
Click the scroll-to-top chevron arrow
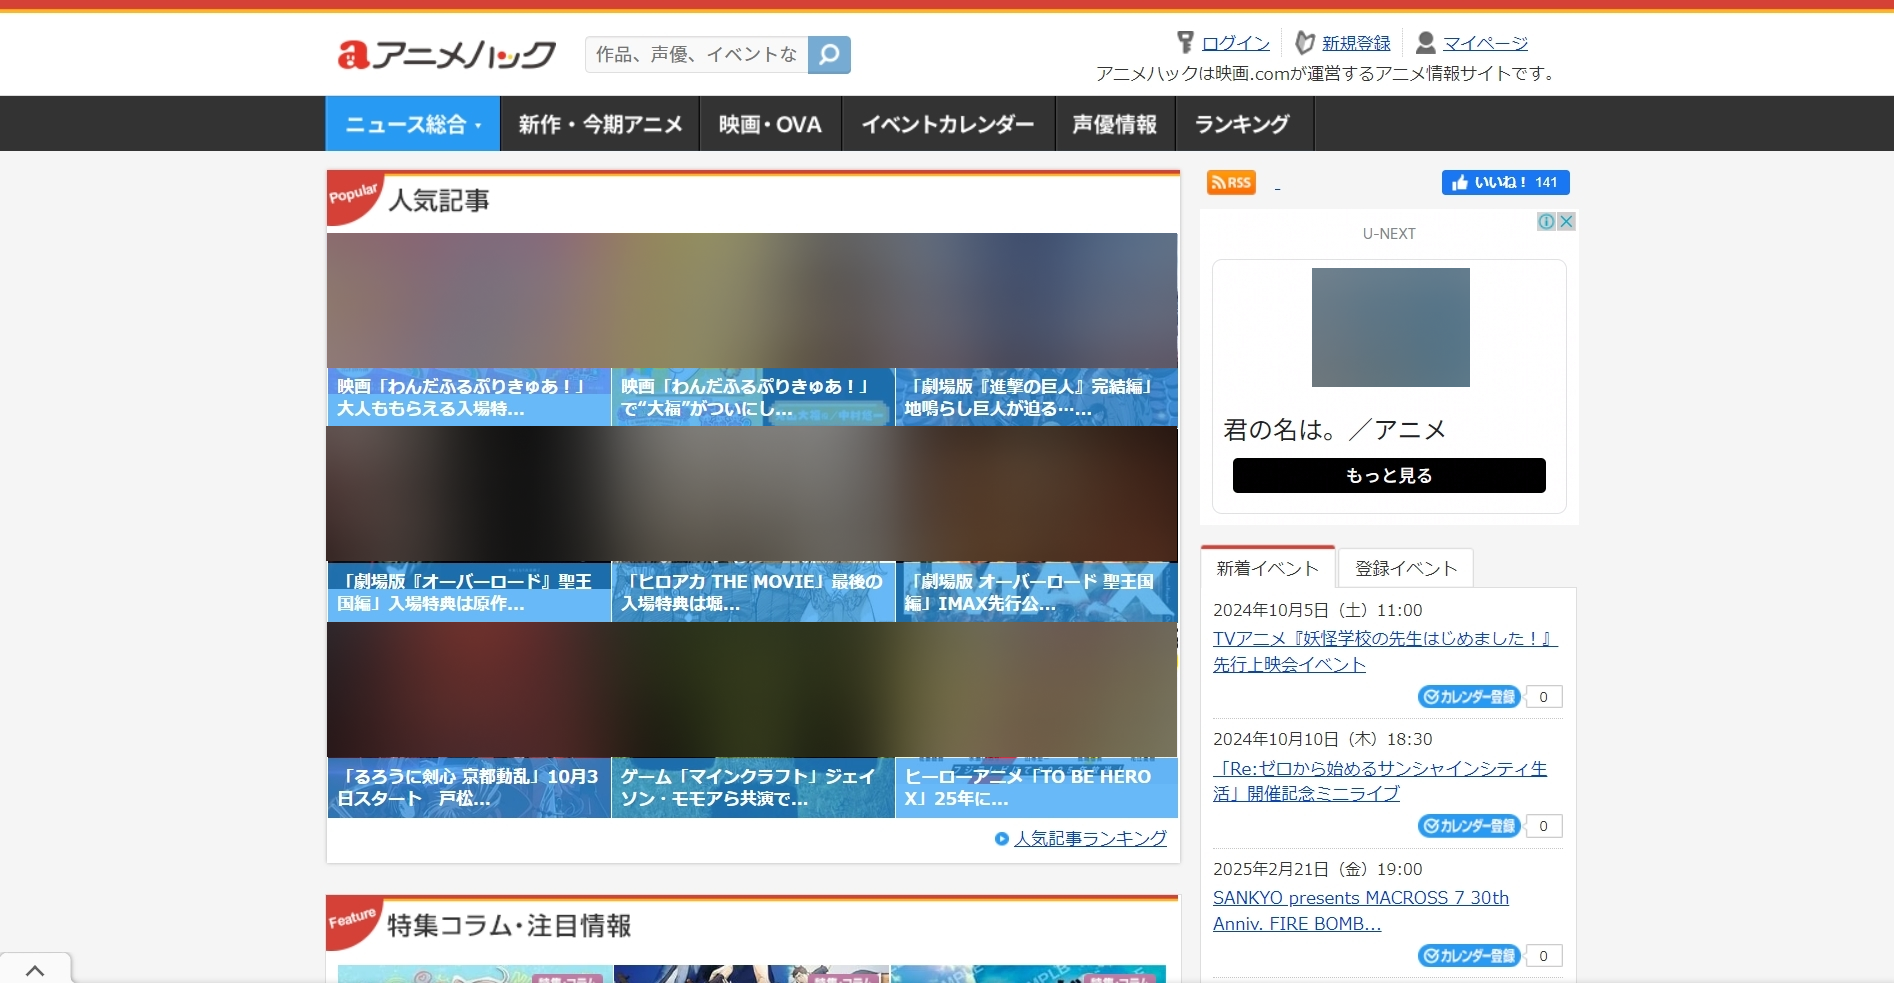(35, 970)
